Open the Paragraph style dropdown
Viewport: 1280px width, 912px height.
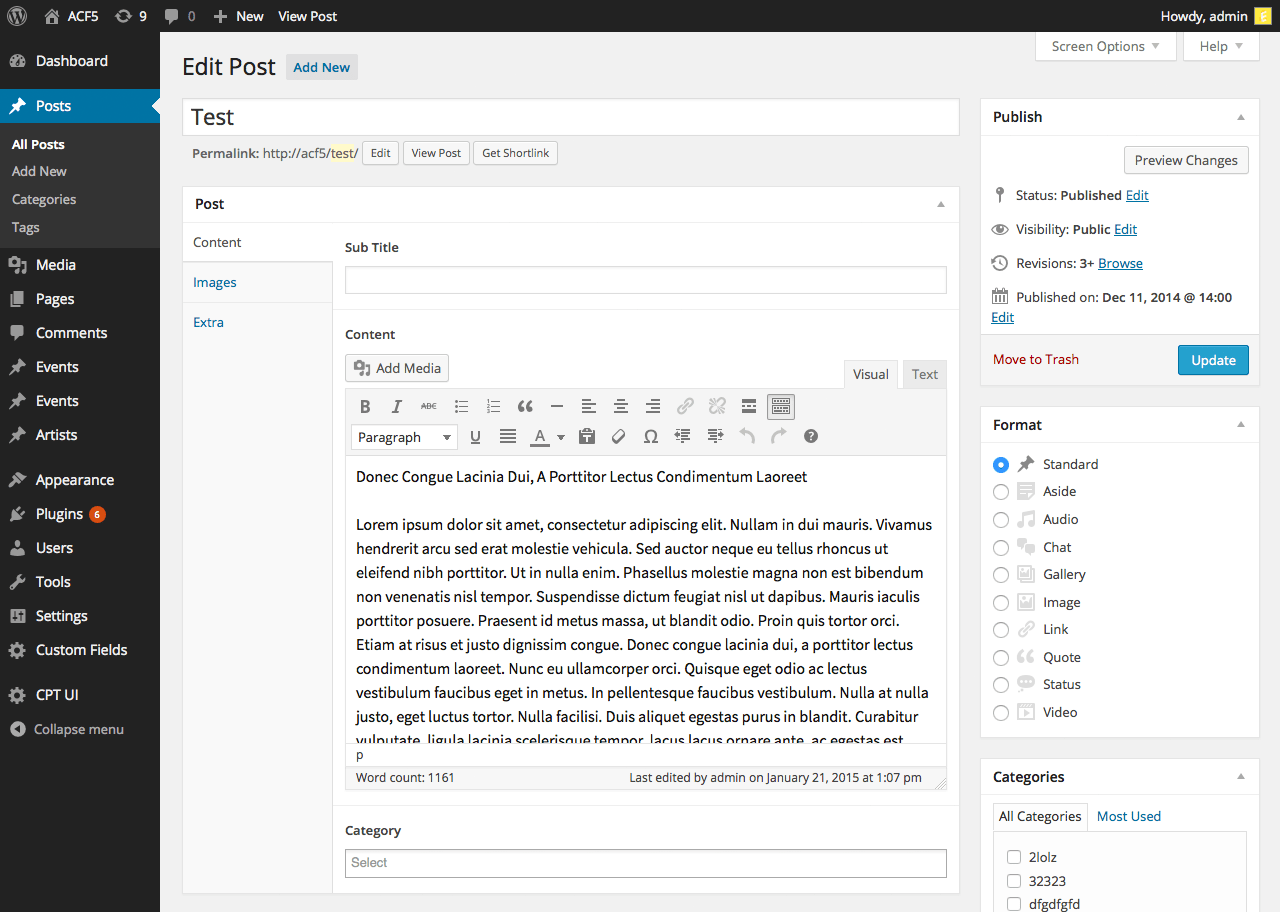tap(403, 437)
